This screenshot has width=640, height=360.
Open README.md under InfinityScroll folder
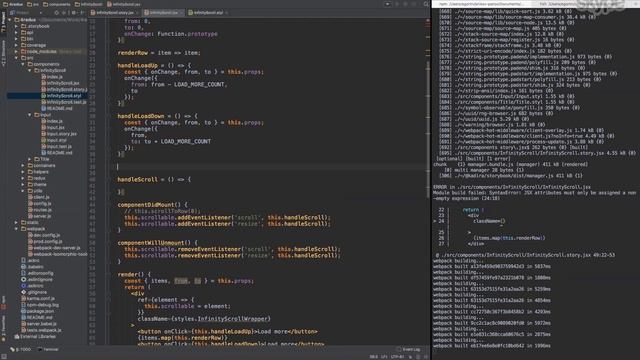(56, 108)
